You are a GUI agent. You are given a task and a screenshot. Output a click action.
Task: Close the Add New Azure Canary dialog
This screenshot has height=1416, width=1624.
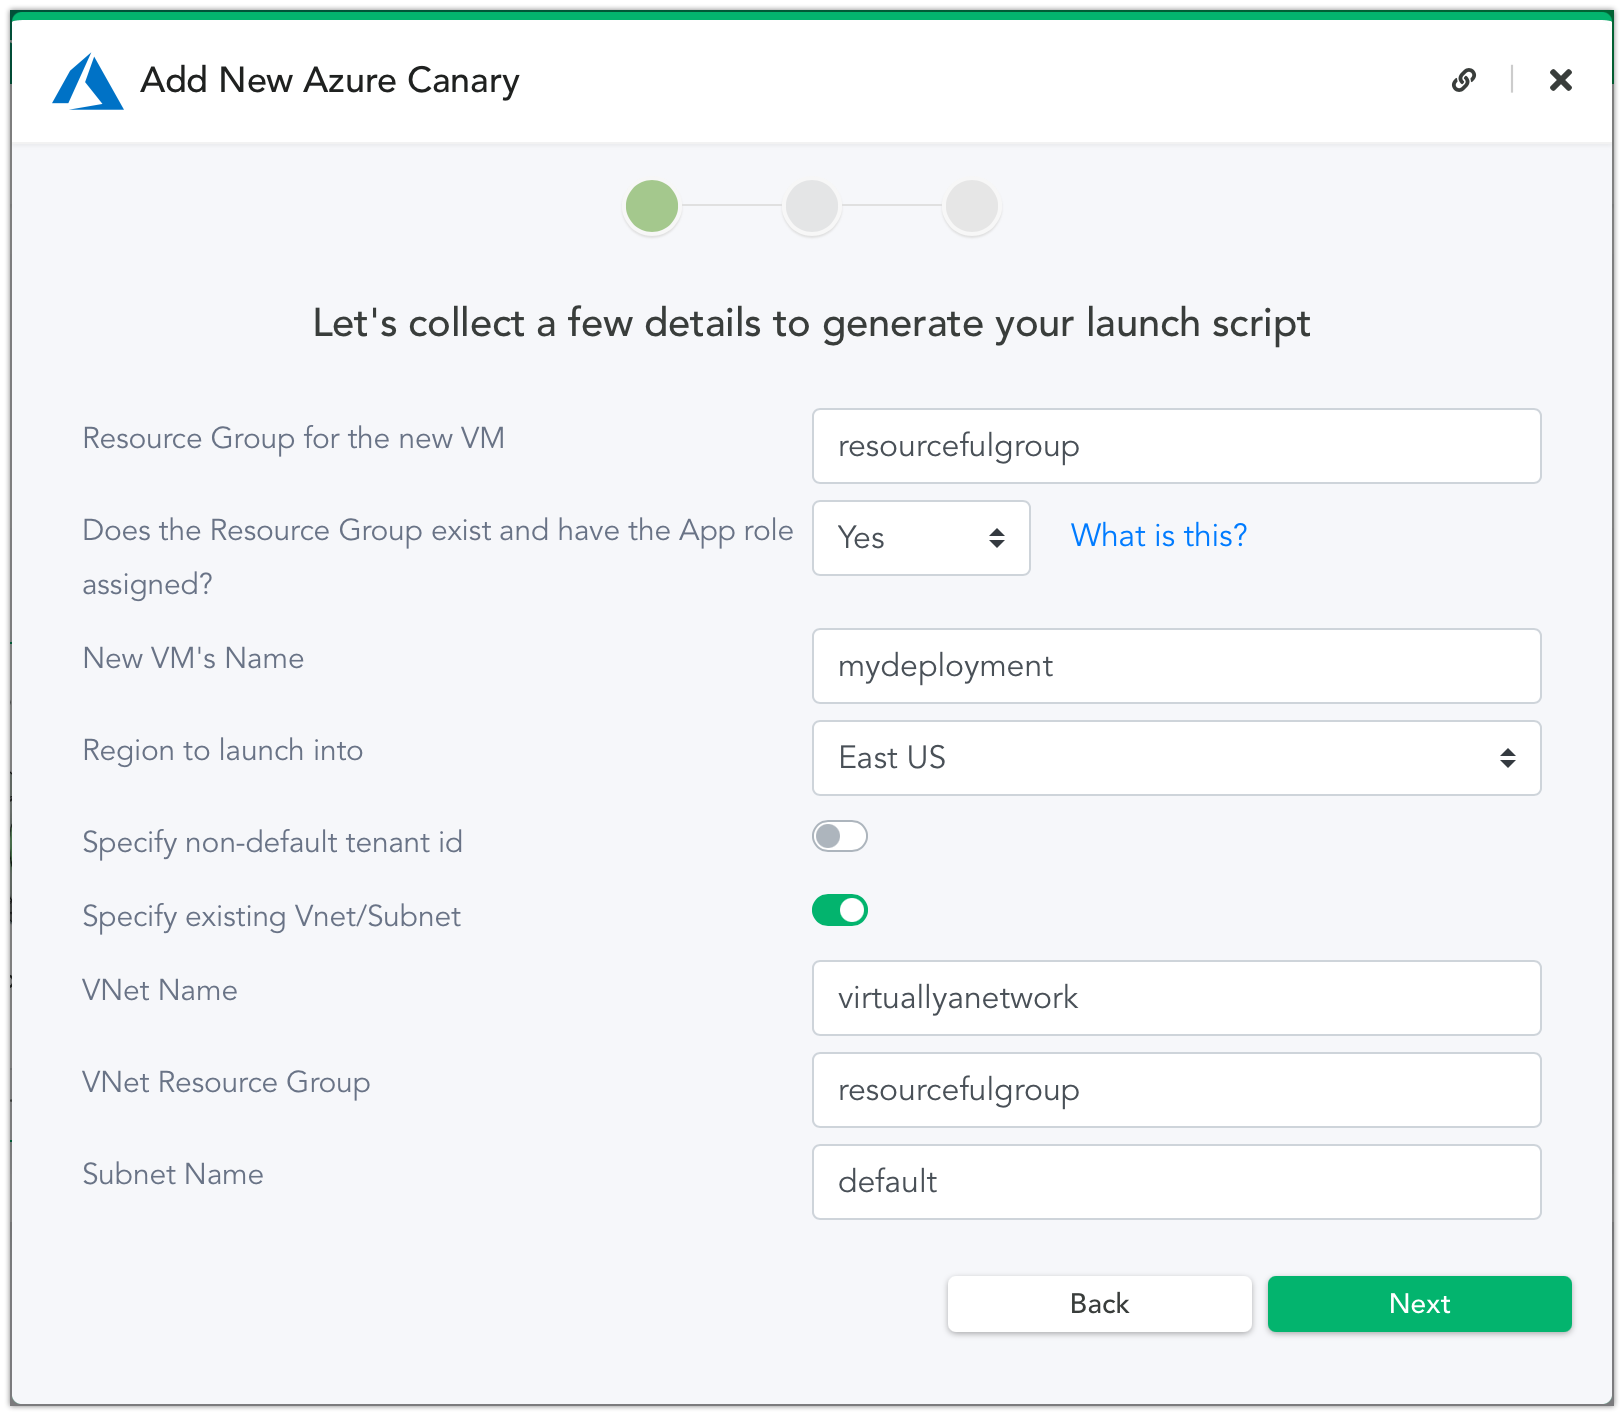(1561, 80)
